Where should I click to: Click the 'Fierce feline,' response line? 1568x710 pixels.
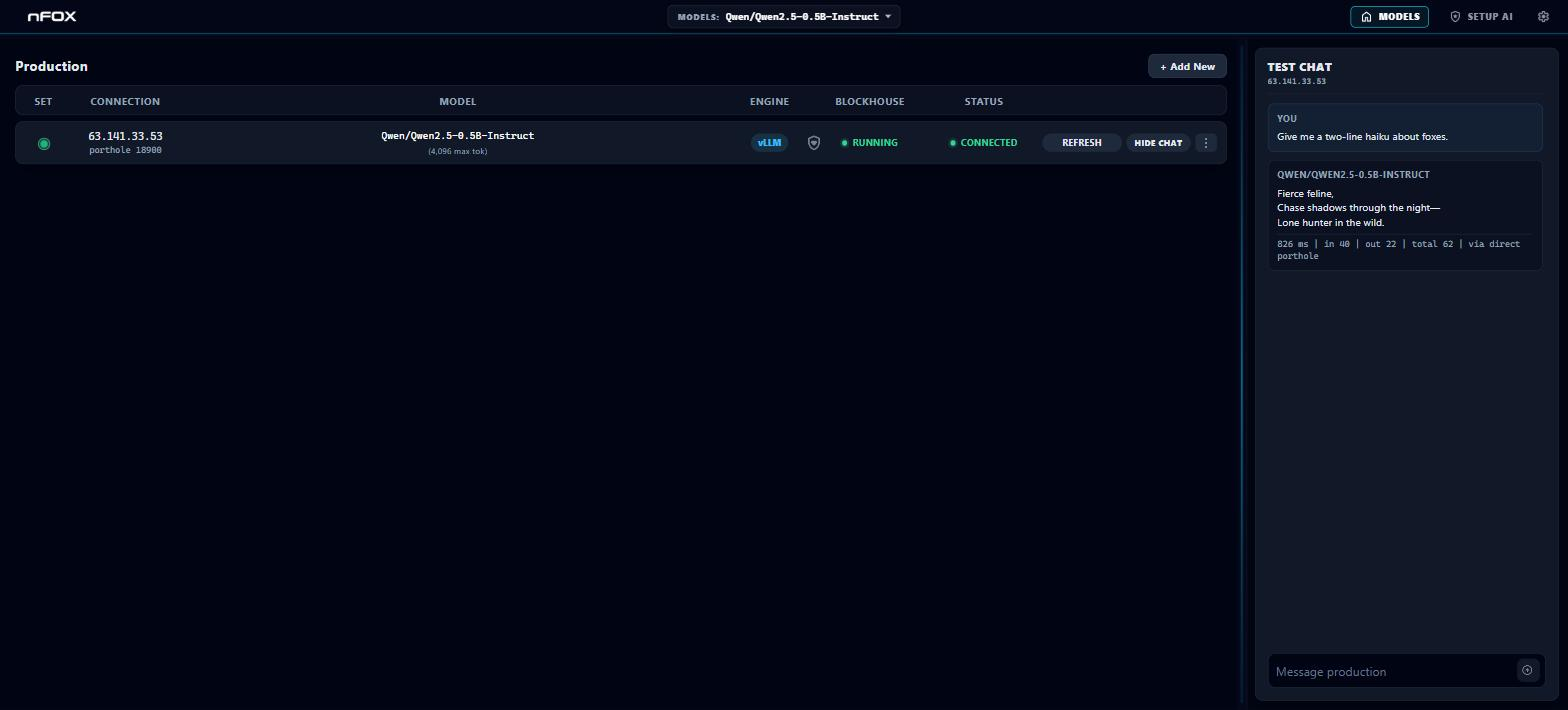point(1305,194)
